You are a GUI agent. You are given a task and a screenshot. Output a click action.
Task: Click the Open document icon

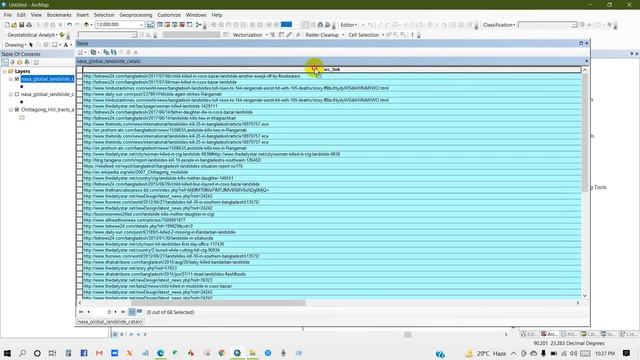14,25
